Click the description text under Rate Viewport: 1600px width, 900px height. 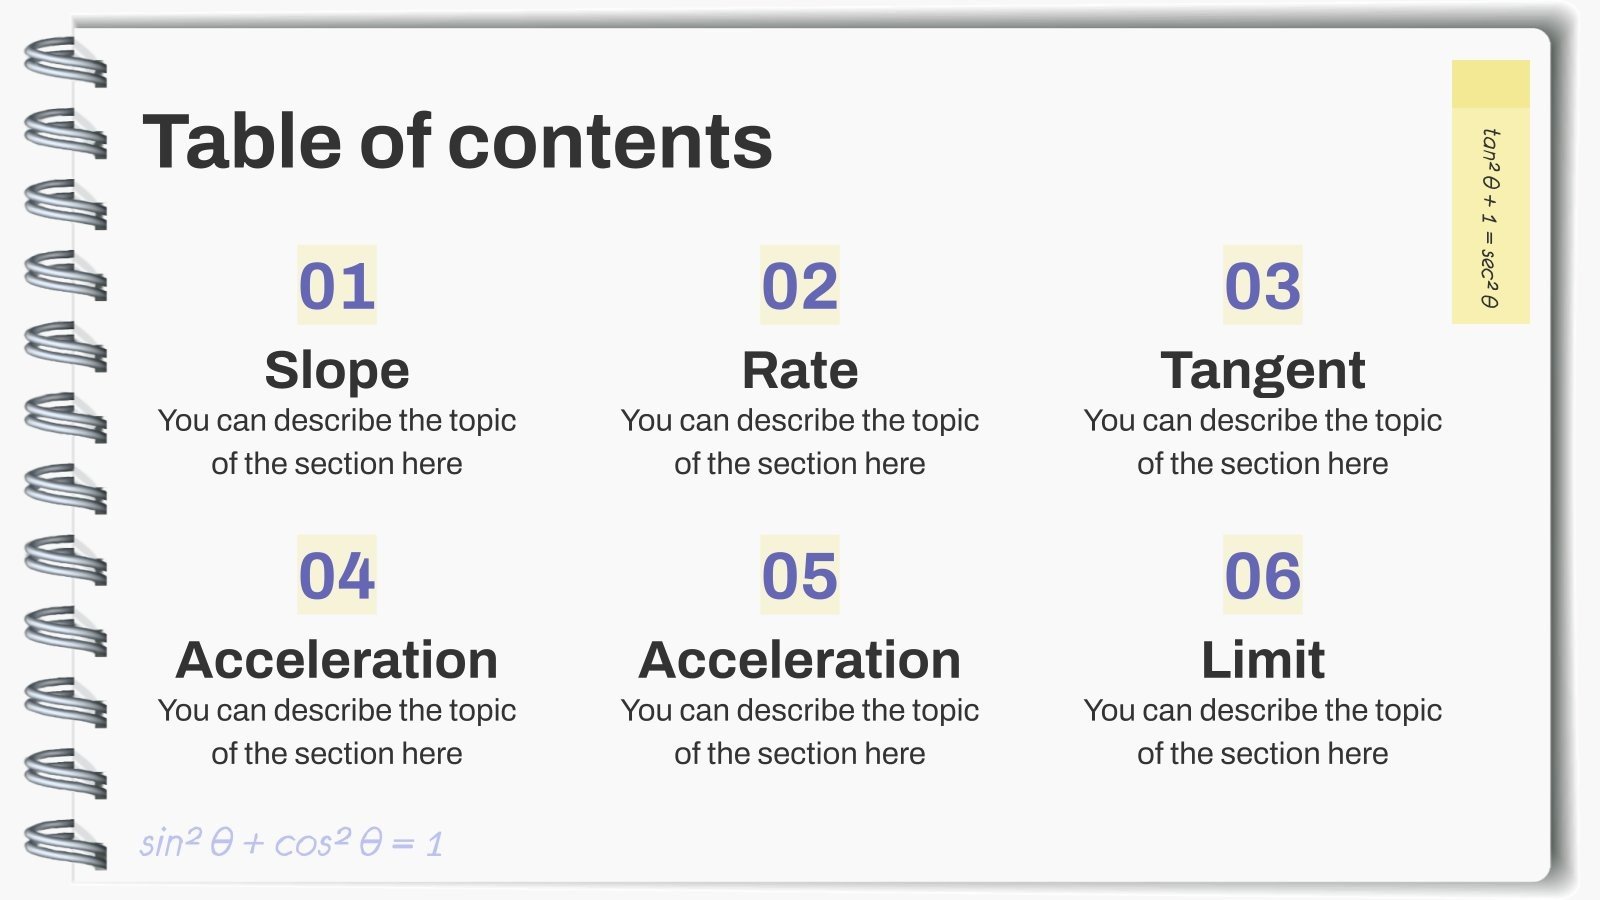click(800, 442)
